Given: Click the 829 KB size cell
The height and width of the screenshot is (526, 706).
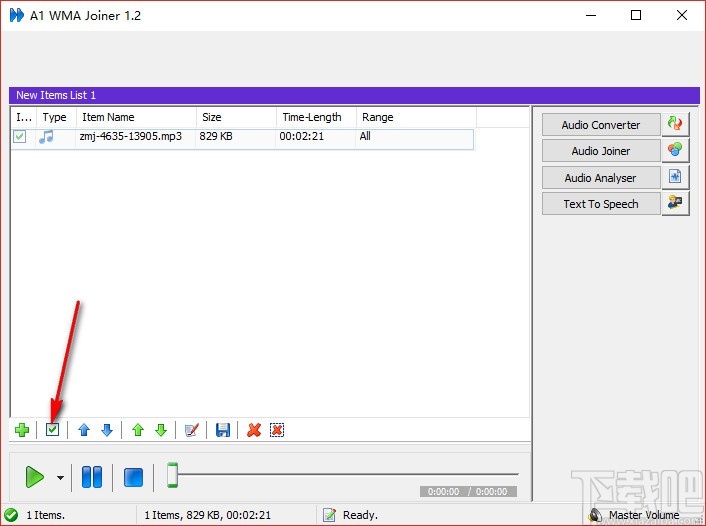Looking at the screenshot, I should click(216, 136).
